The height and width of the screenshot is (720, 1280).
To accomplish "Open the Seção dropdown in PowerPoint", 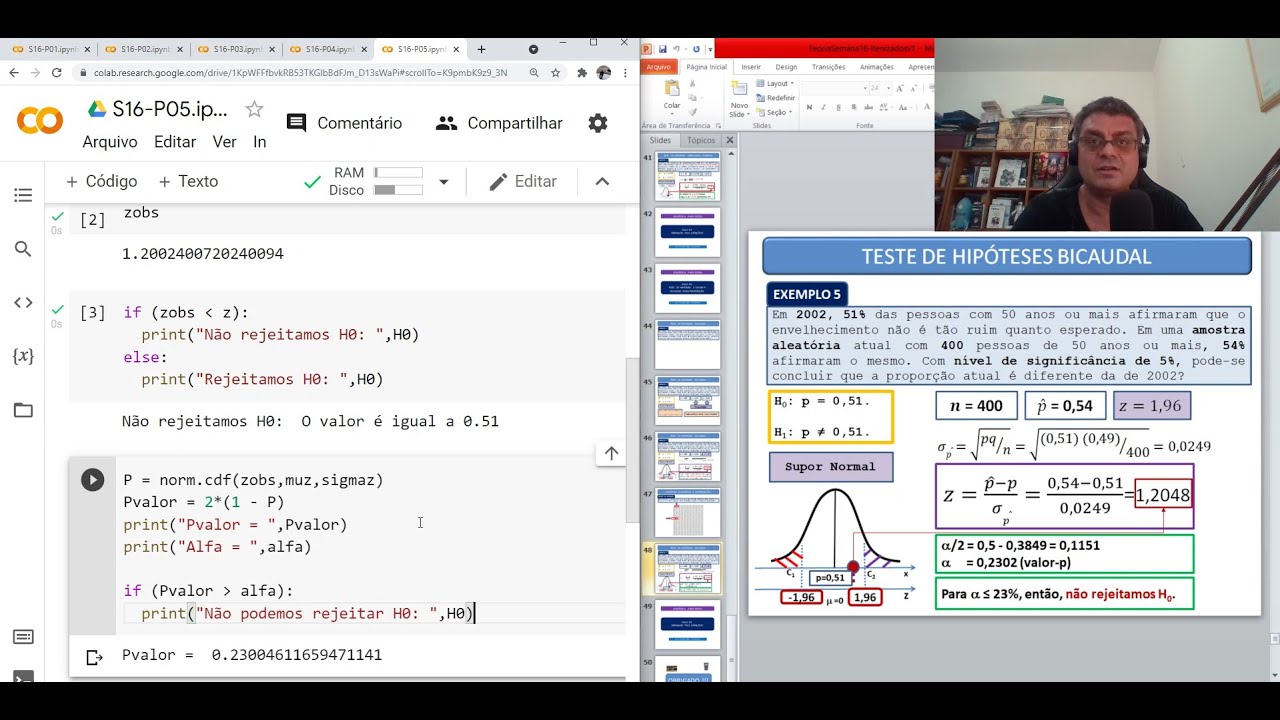I will point(775,112).
